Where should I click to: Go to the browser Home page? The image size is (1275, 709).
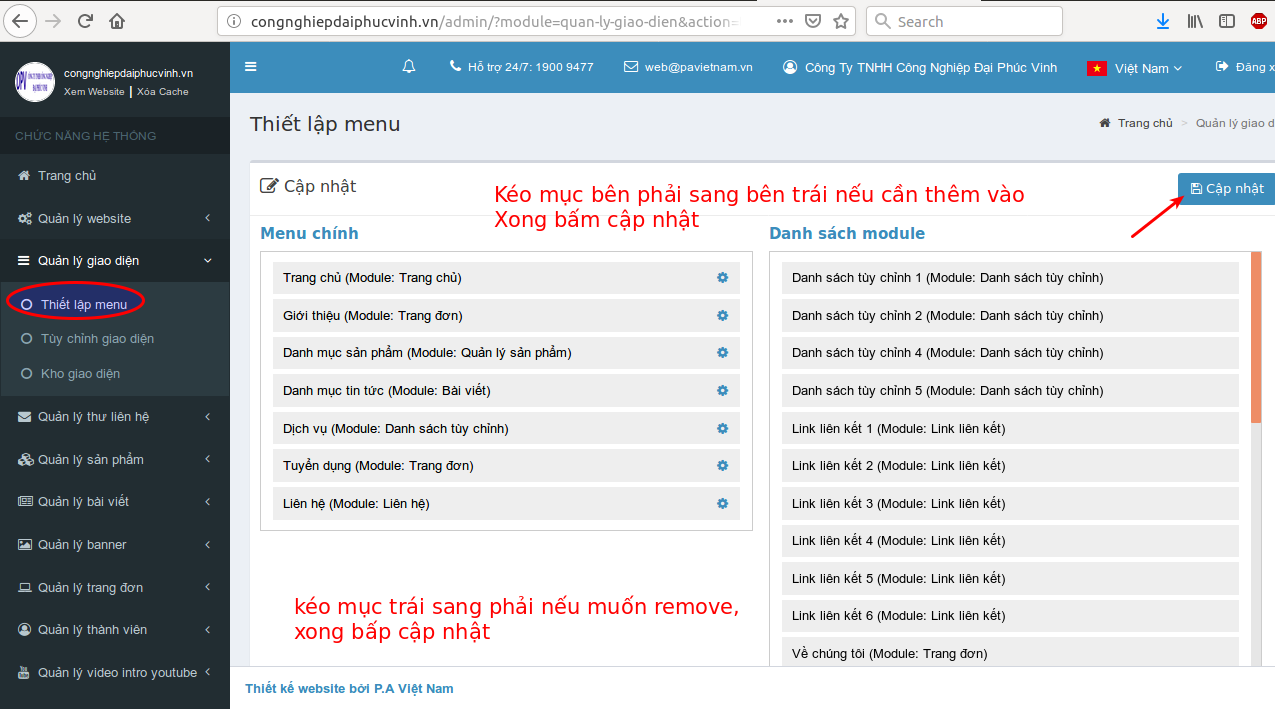pyautogui.click(x=117, y=21)
